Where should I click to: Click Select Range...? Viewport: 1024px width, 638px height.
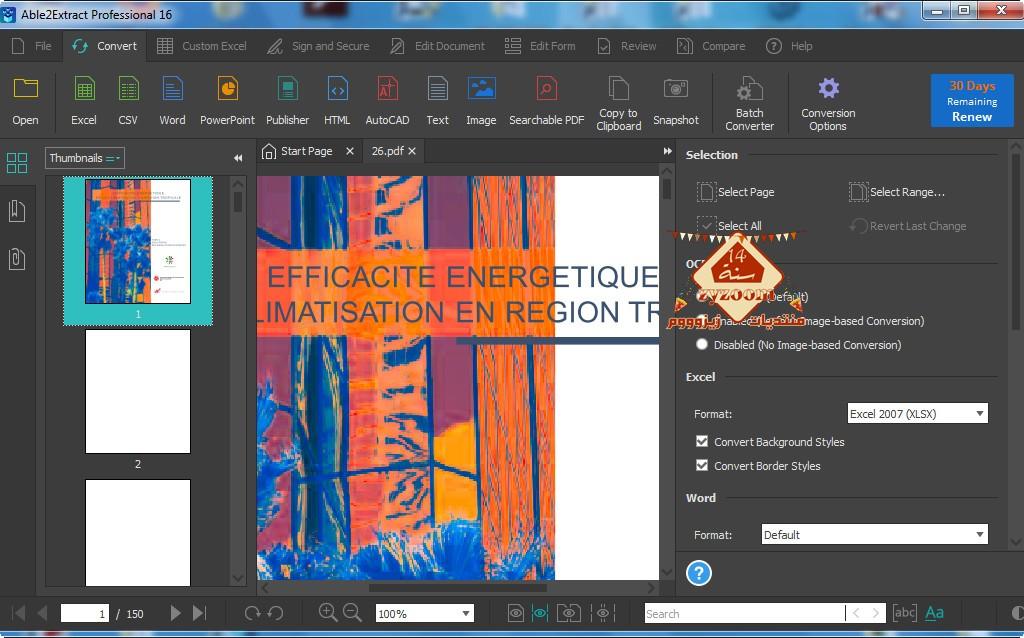tap(897, 191)
